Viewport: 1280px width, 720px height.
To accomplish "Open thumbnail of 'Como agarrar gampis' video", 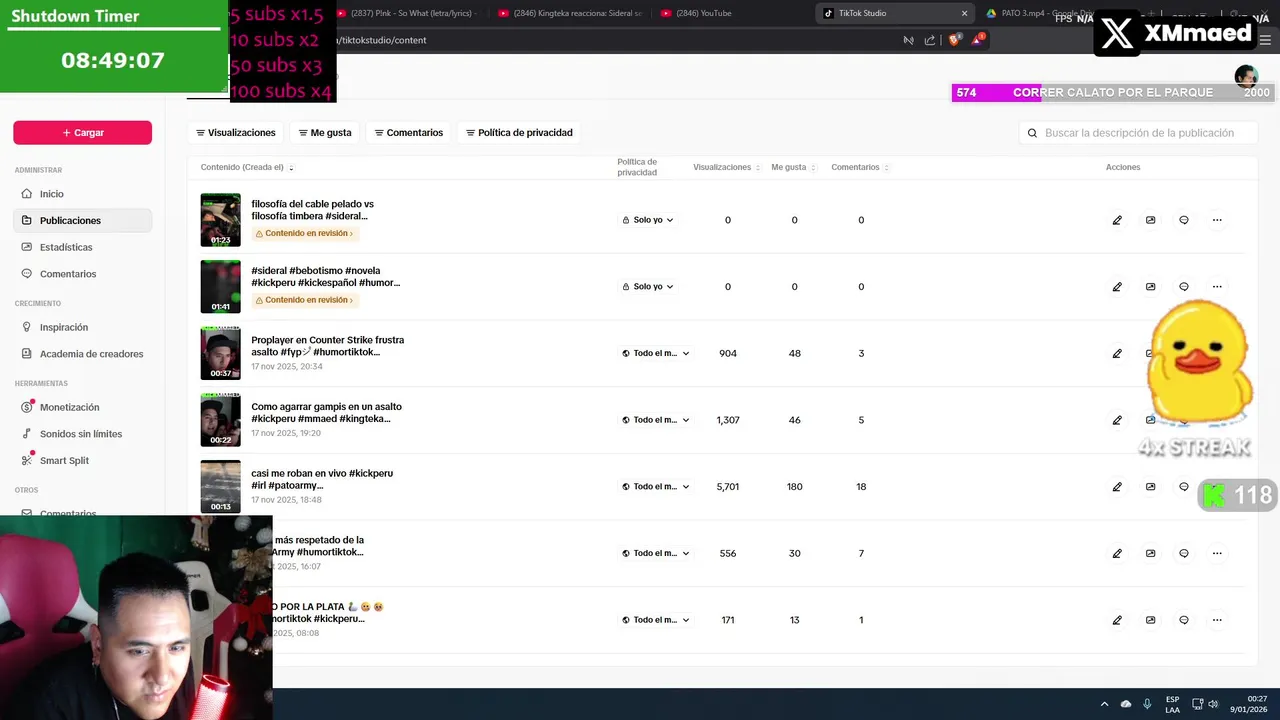I will 220,420.
